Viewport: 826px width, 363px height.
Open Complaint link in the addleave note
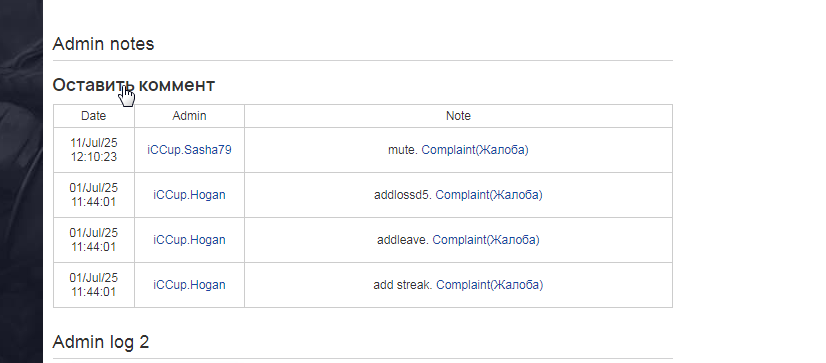pyautogui.click(x=486, y=240)
